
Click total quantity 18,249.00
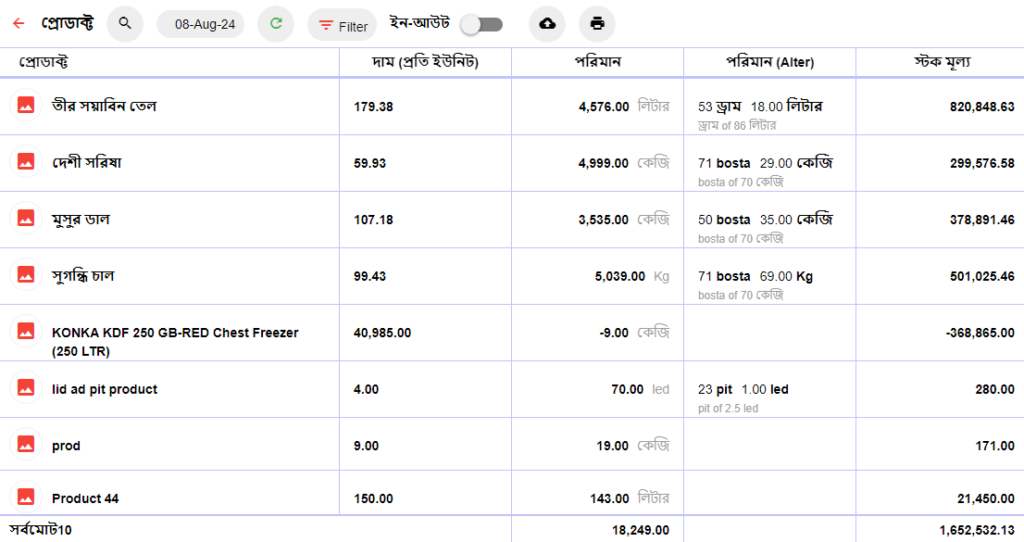click(x=640, y=530)
